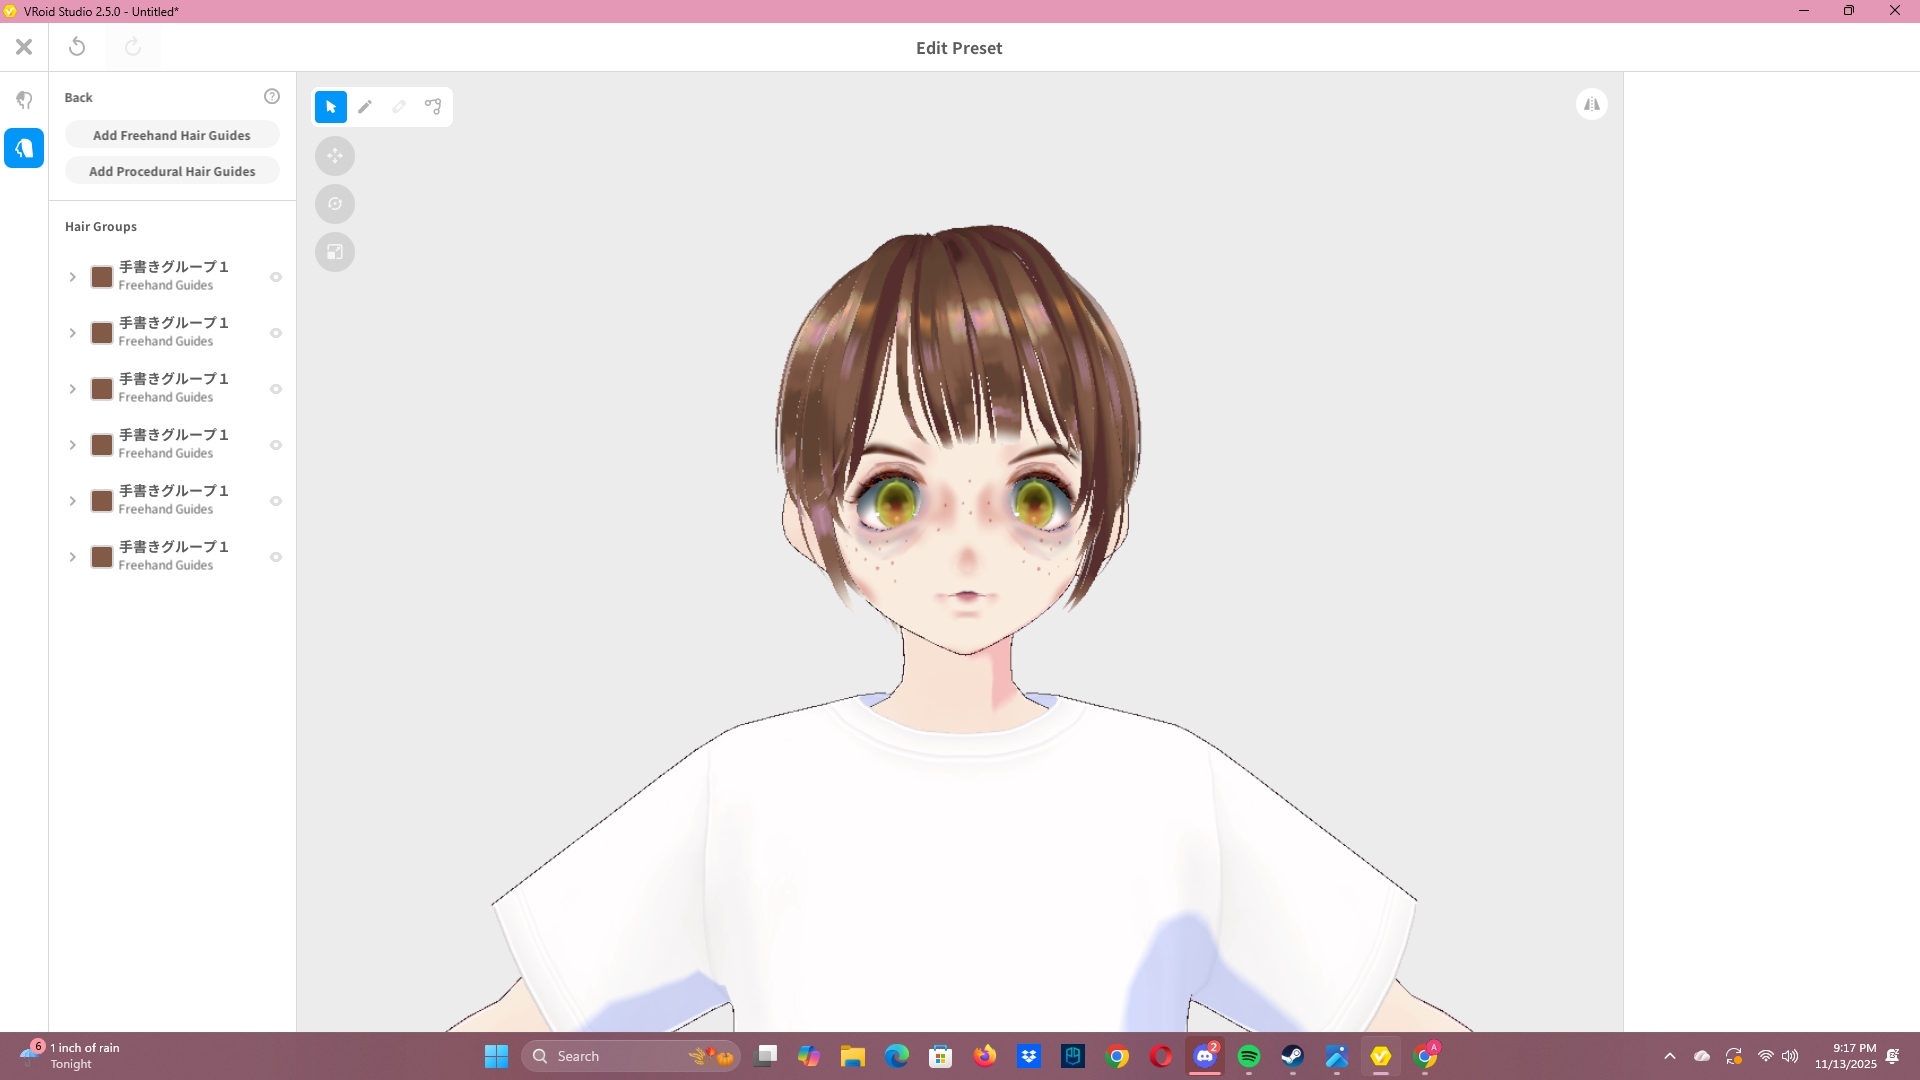Select the arrow selection tool
This screenshot has height=1080, width=1920.
coord(331,107)
